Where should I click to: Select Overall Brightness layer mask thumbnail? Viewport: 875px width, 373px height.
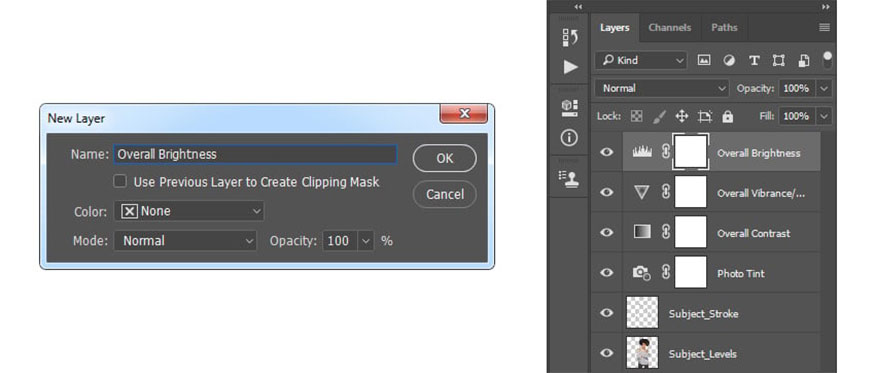point(691,151)
